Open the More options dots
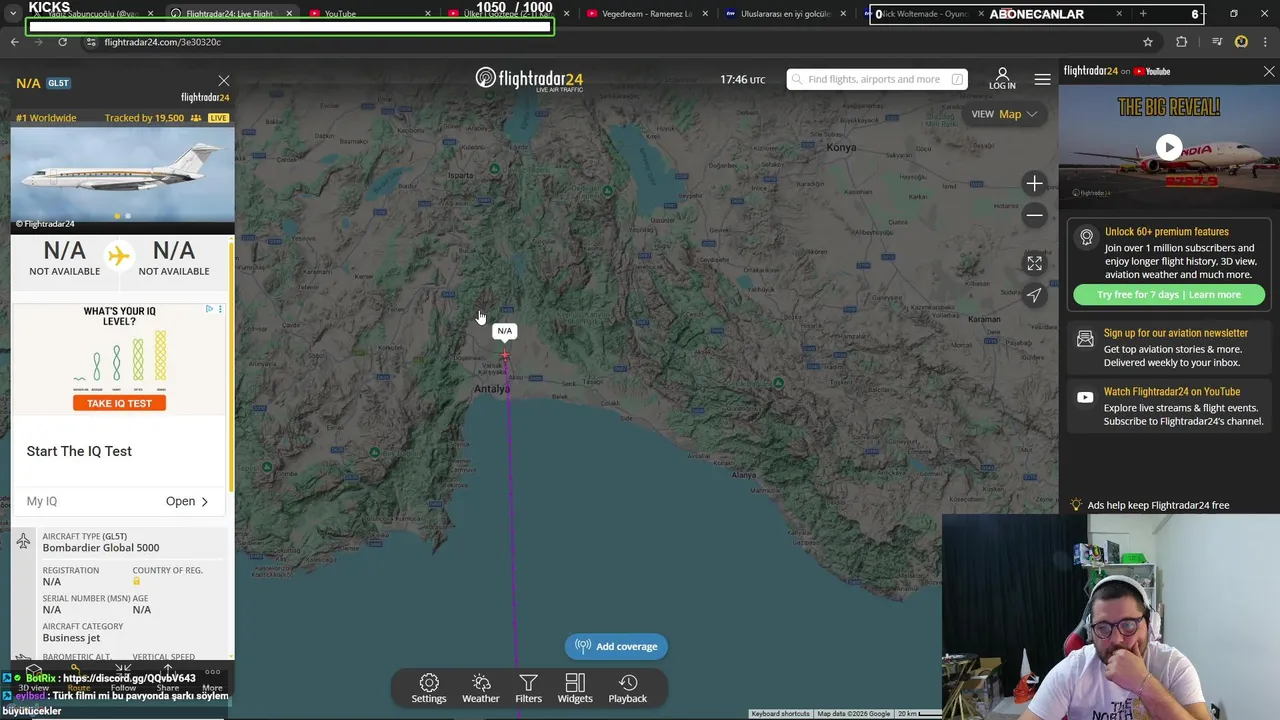 point(212,678)
